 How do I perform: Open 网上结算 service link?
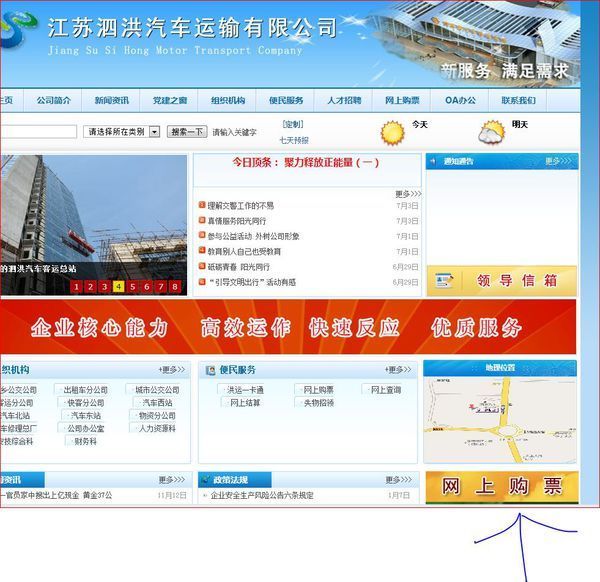click(245, 403)
